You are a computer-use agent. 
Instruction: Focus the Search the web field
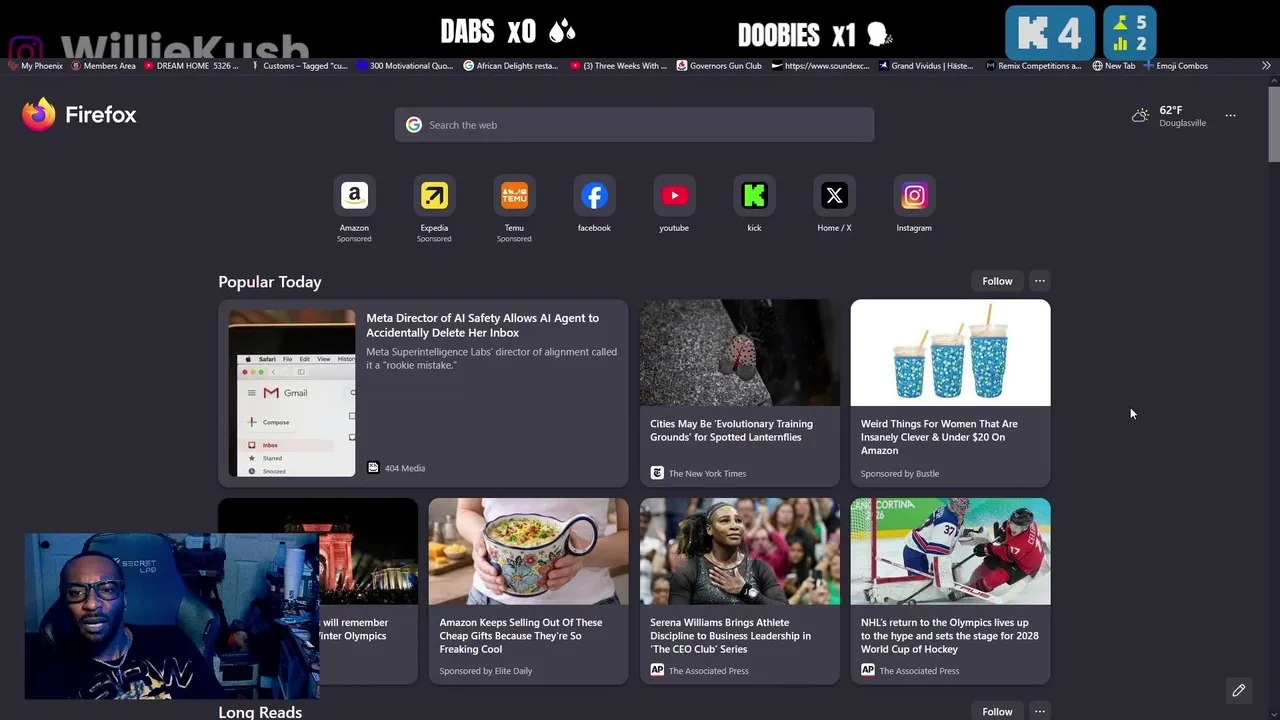pos(634,125)
